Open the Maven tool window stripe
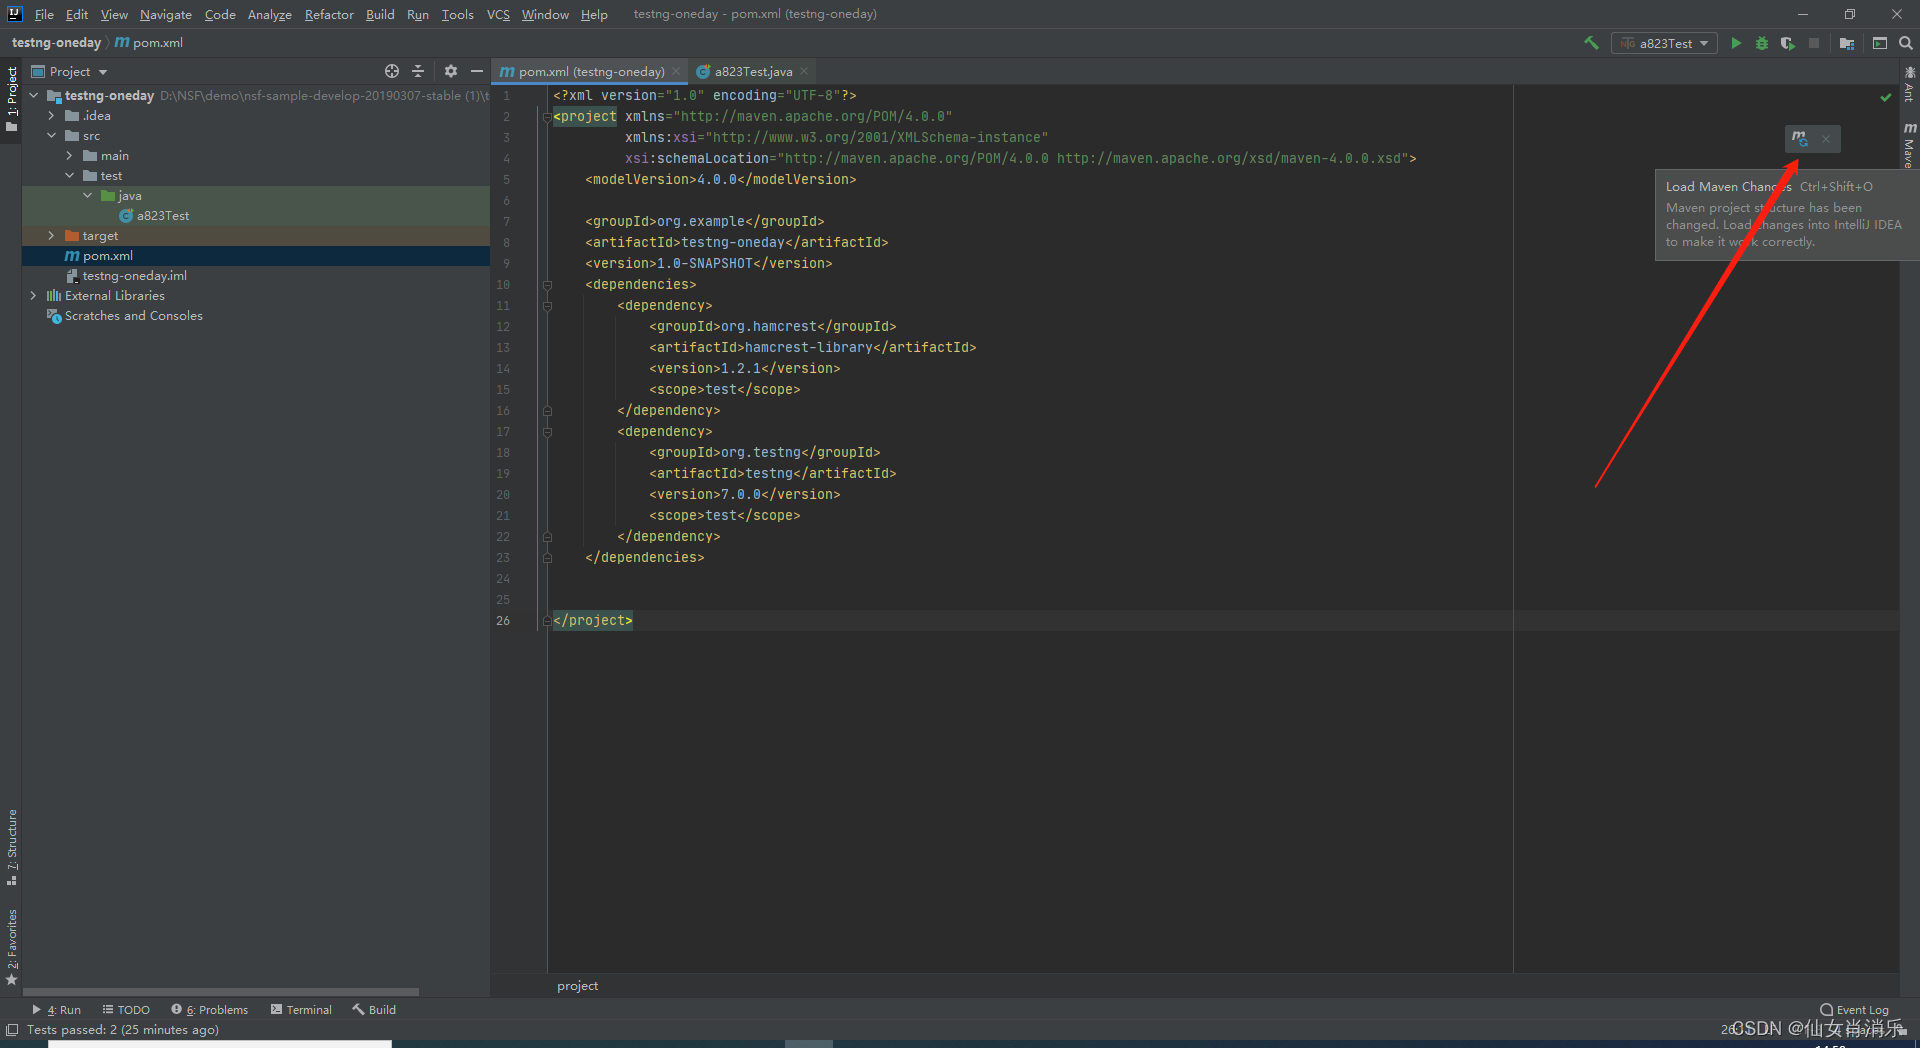 pos(1910,146)
